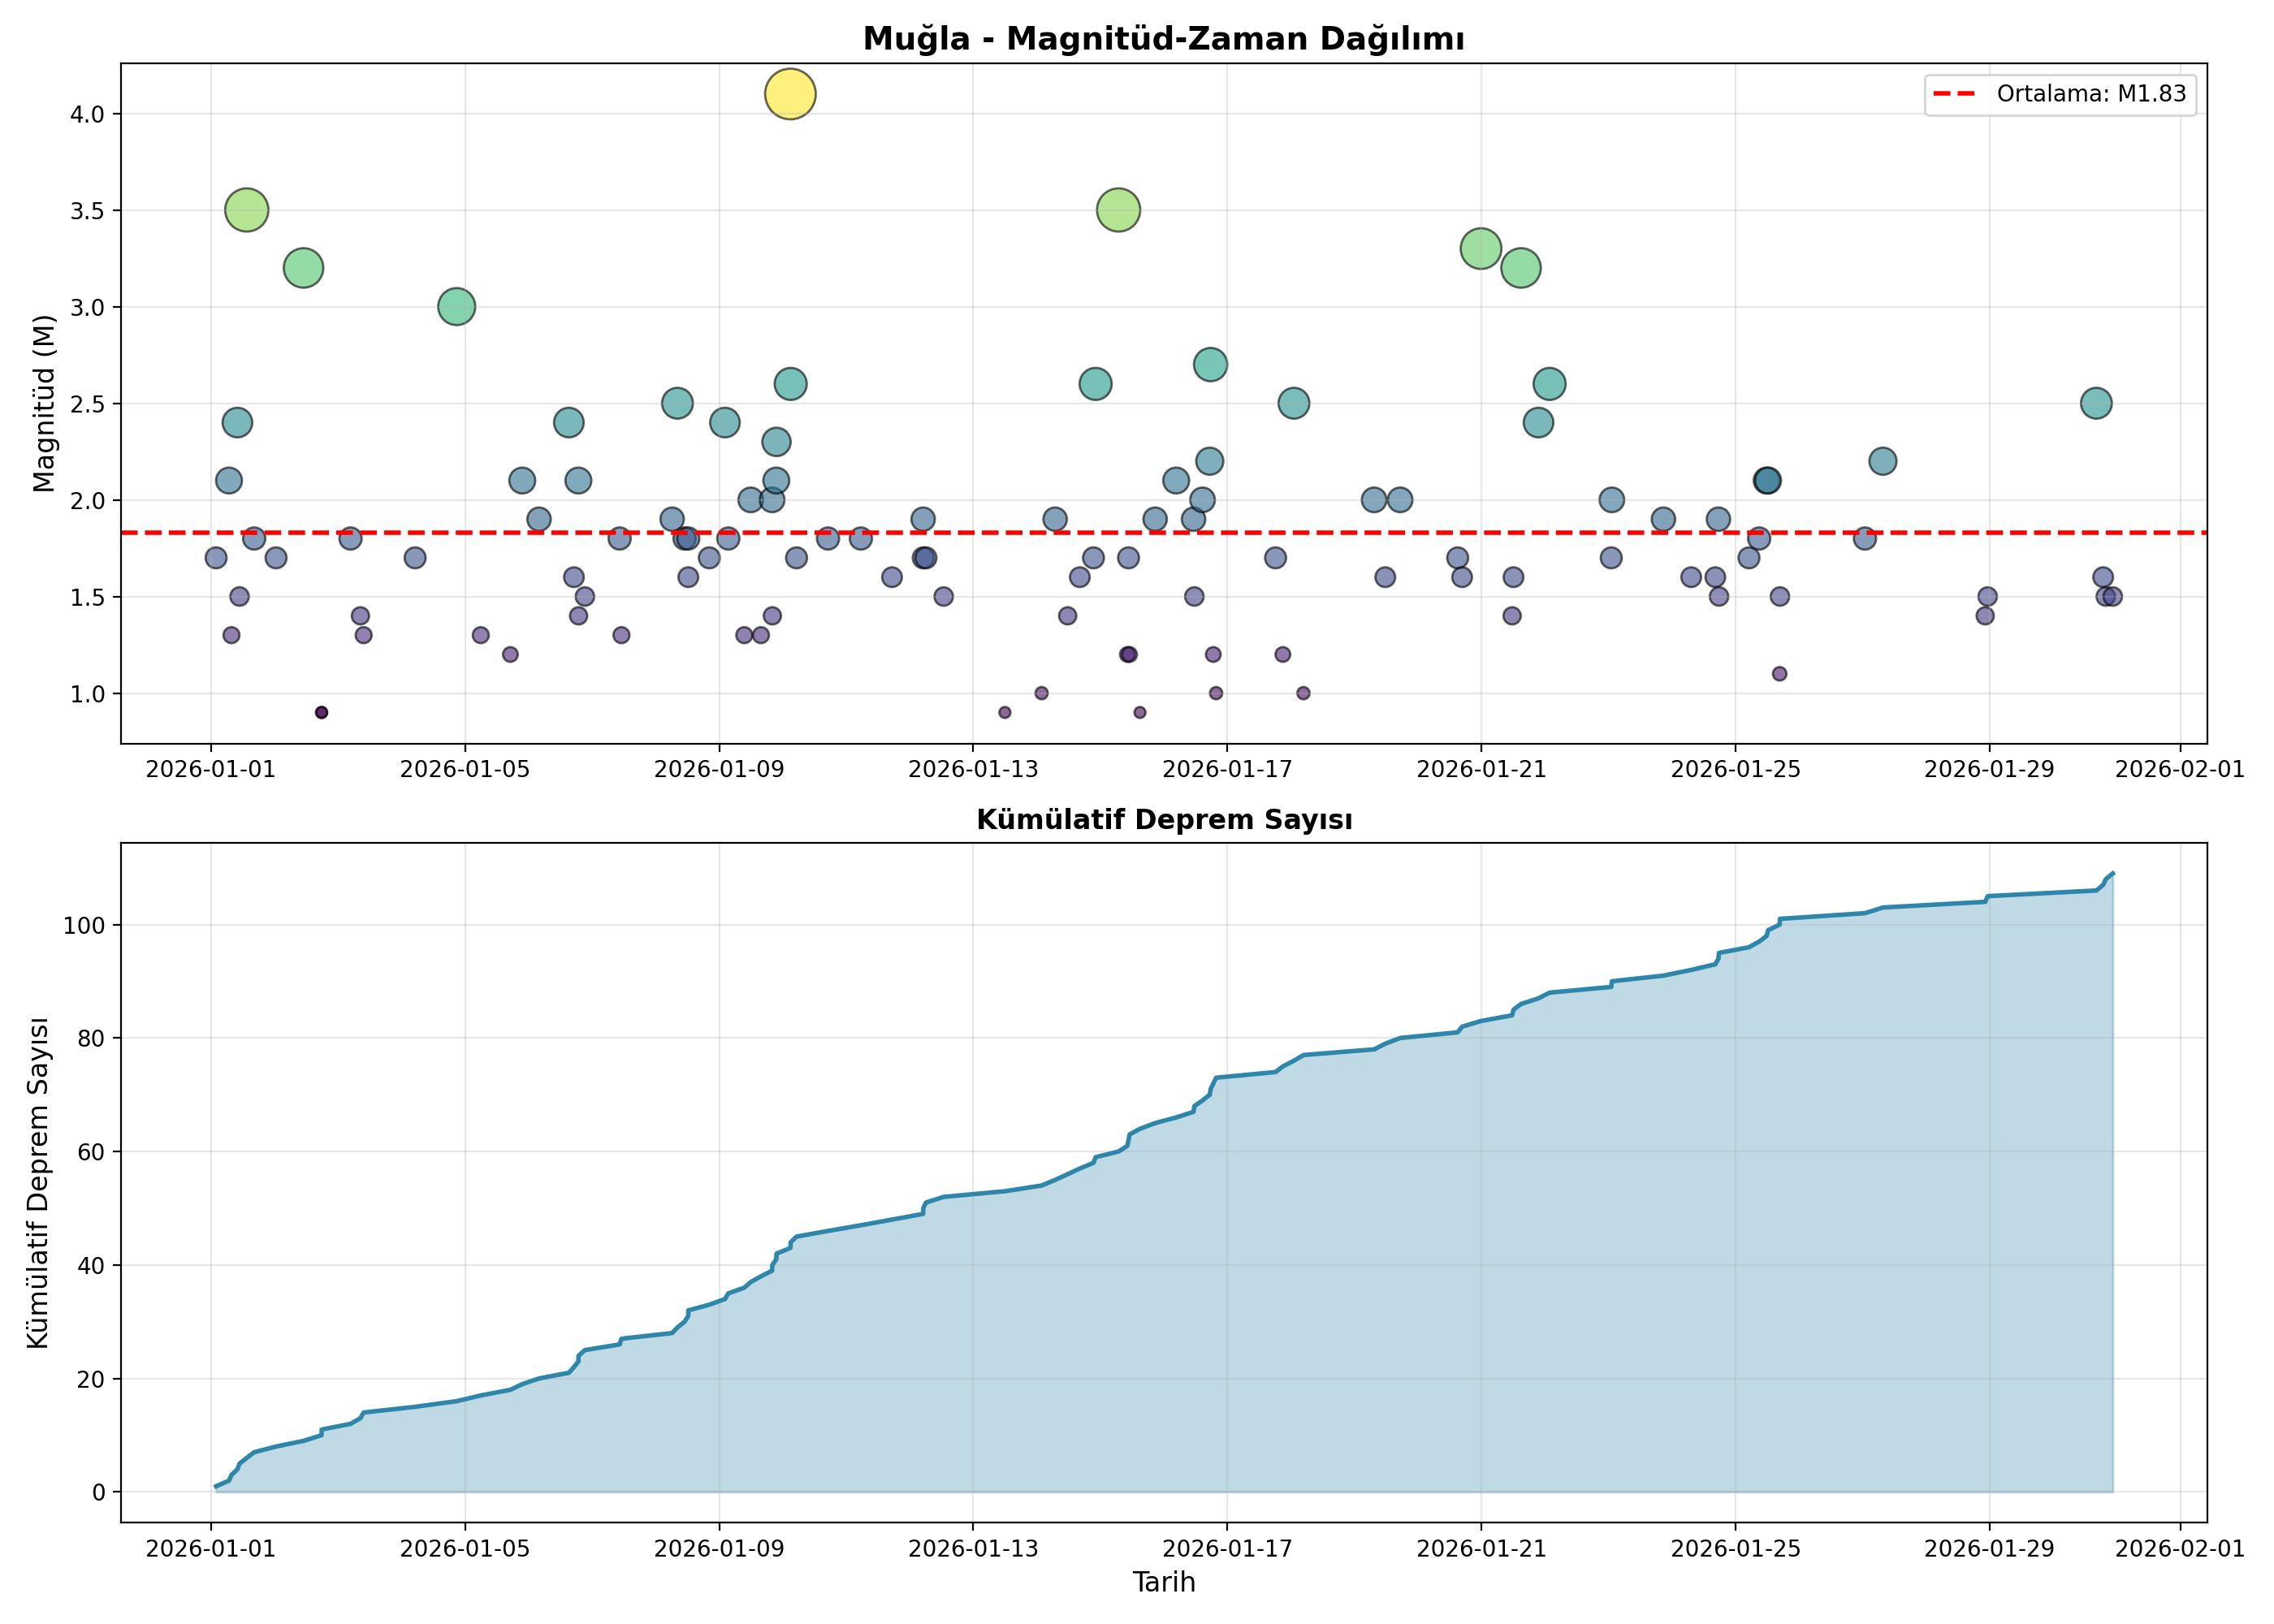Click "2026-02-01" under the Kümülatif Deprem chart
Viewport: 2274px width, 1624px height.
2180,1549
